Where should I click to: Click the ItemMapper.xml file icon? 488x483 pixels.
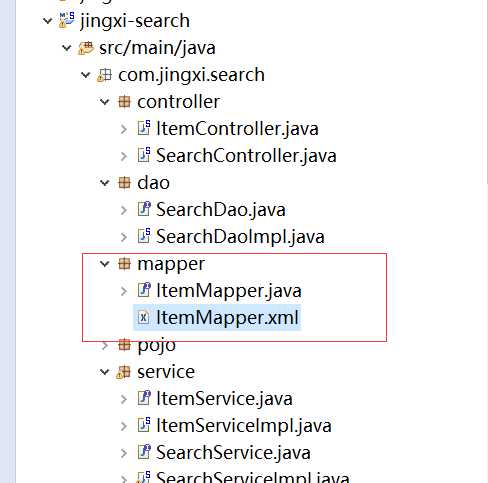point(143,317)
